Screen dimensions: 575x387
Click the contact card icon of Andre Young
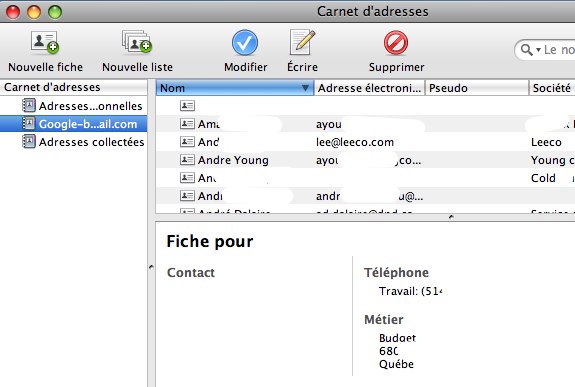click(x=187, y=160)
